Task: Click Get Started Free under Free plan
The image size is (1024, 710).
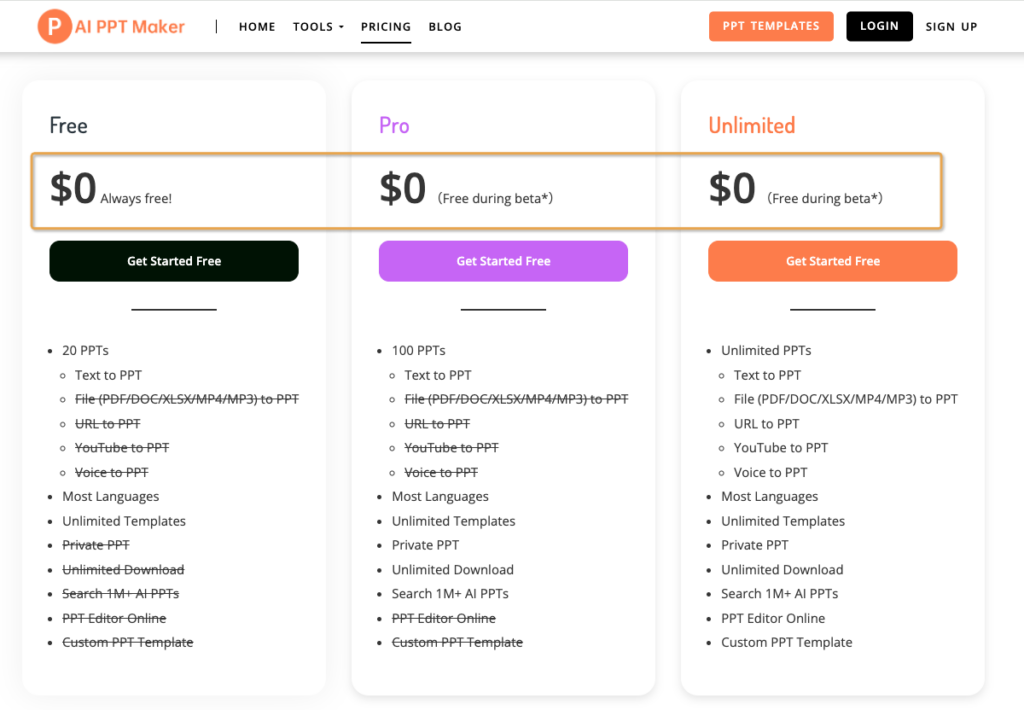Action: [174, 261]
